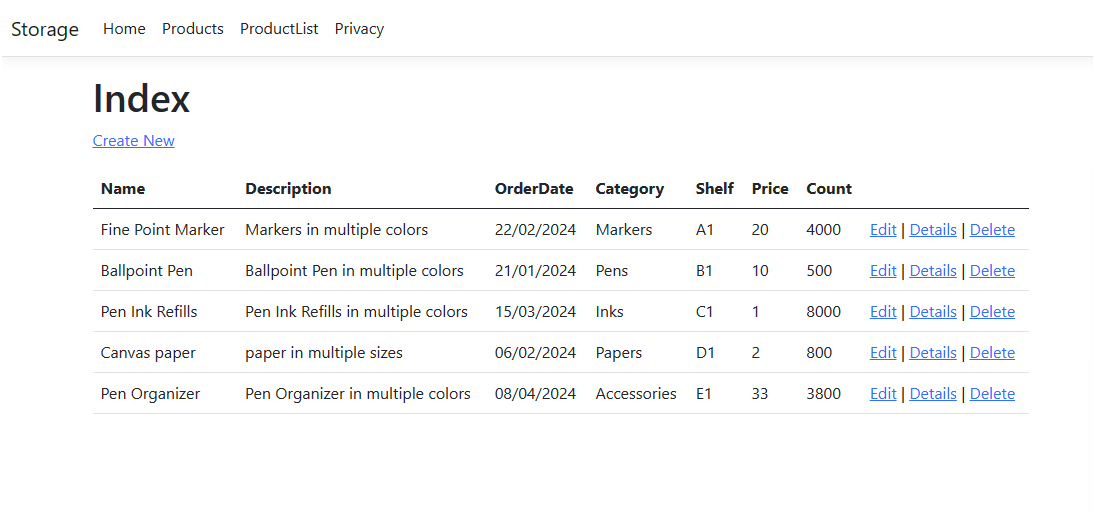
Task: Click the count value 3800
Action: [x=824, y=394]
